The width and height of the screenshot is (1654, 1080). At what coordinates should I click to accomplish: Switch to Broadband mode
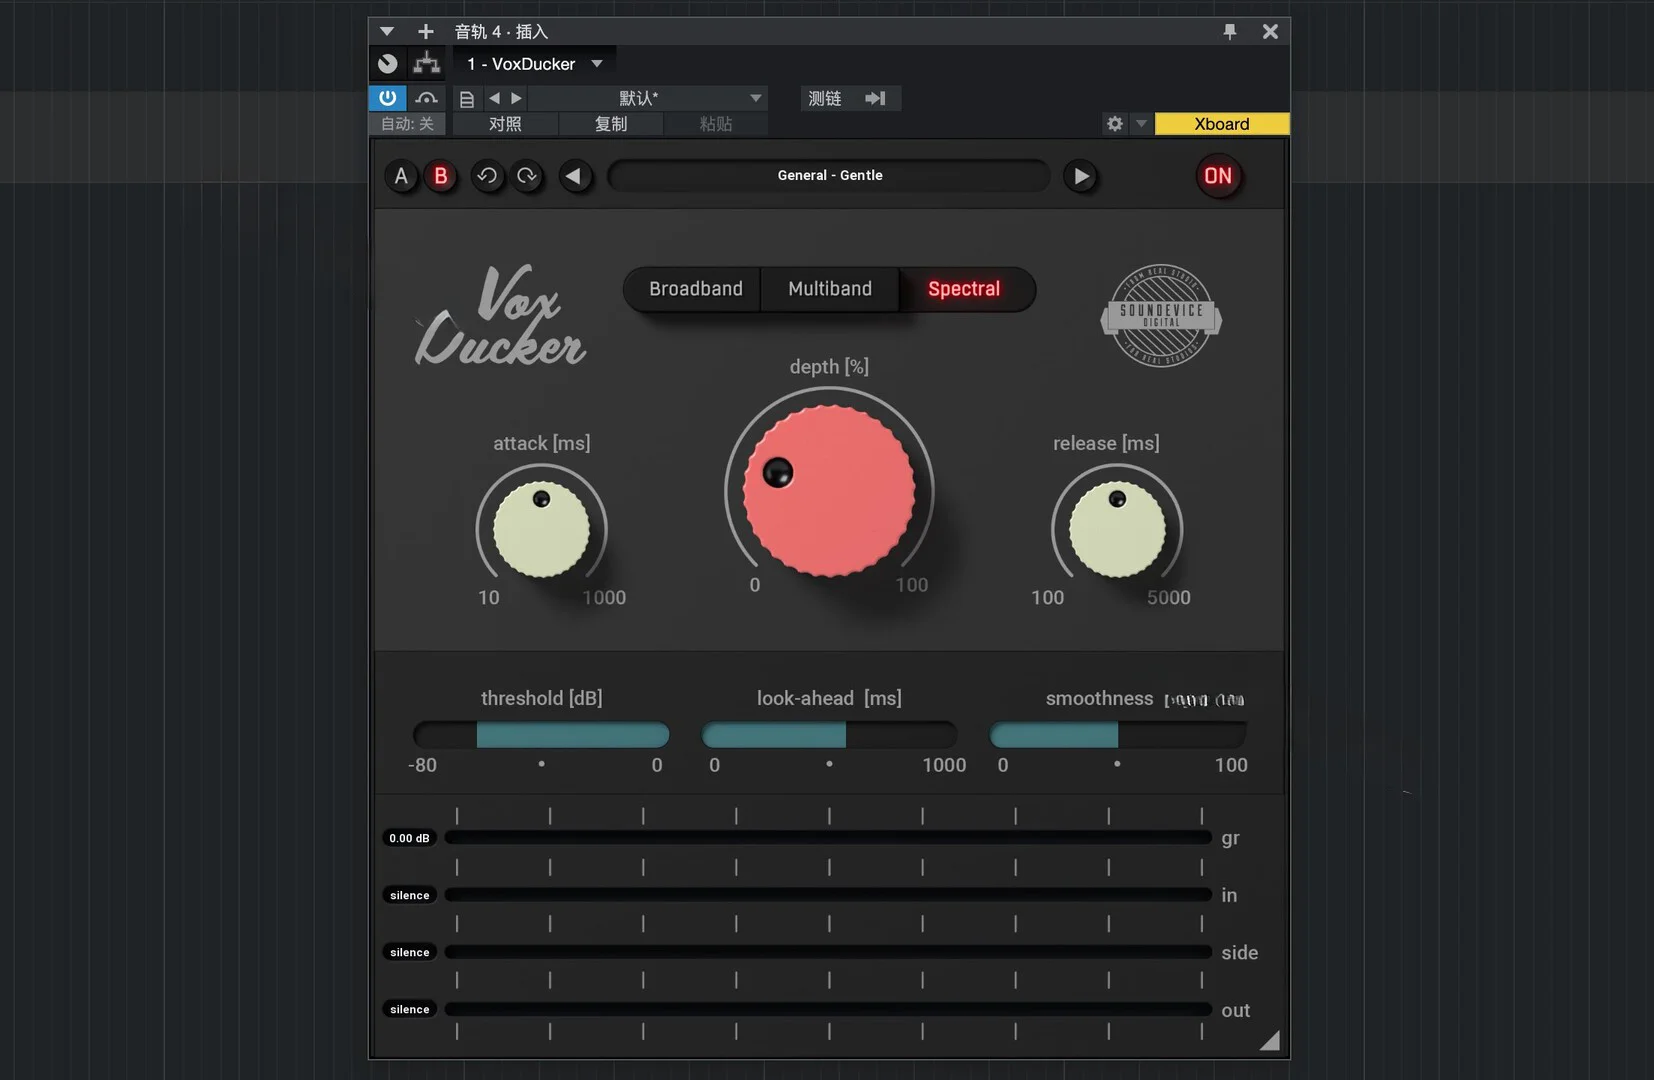pyautogui.click(x=695, y=289)
